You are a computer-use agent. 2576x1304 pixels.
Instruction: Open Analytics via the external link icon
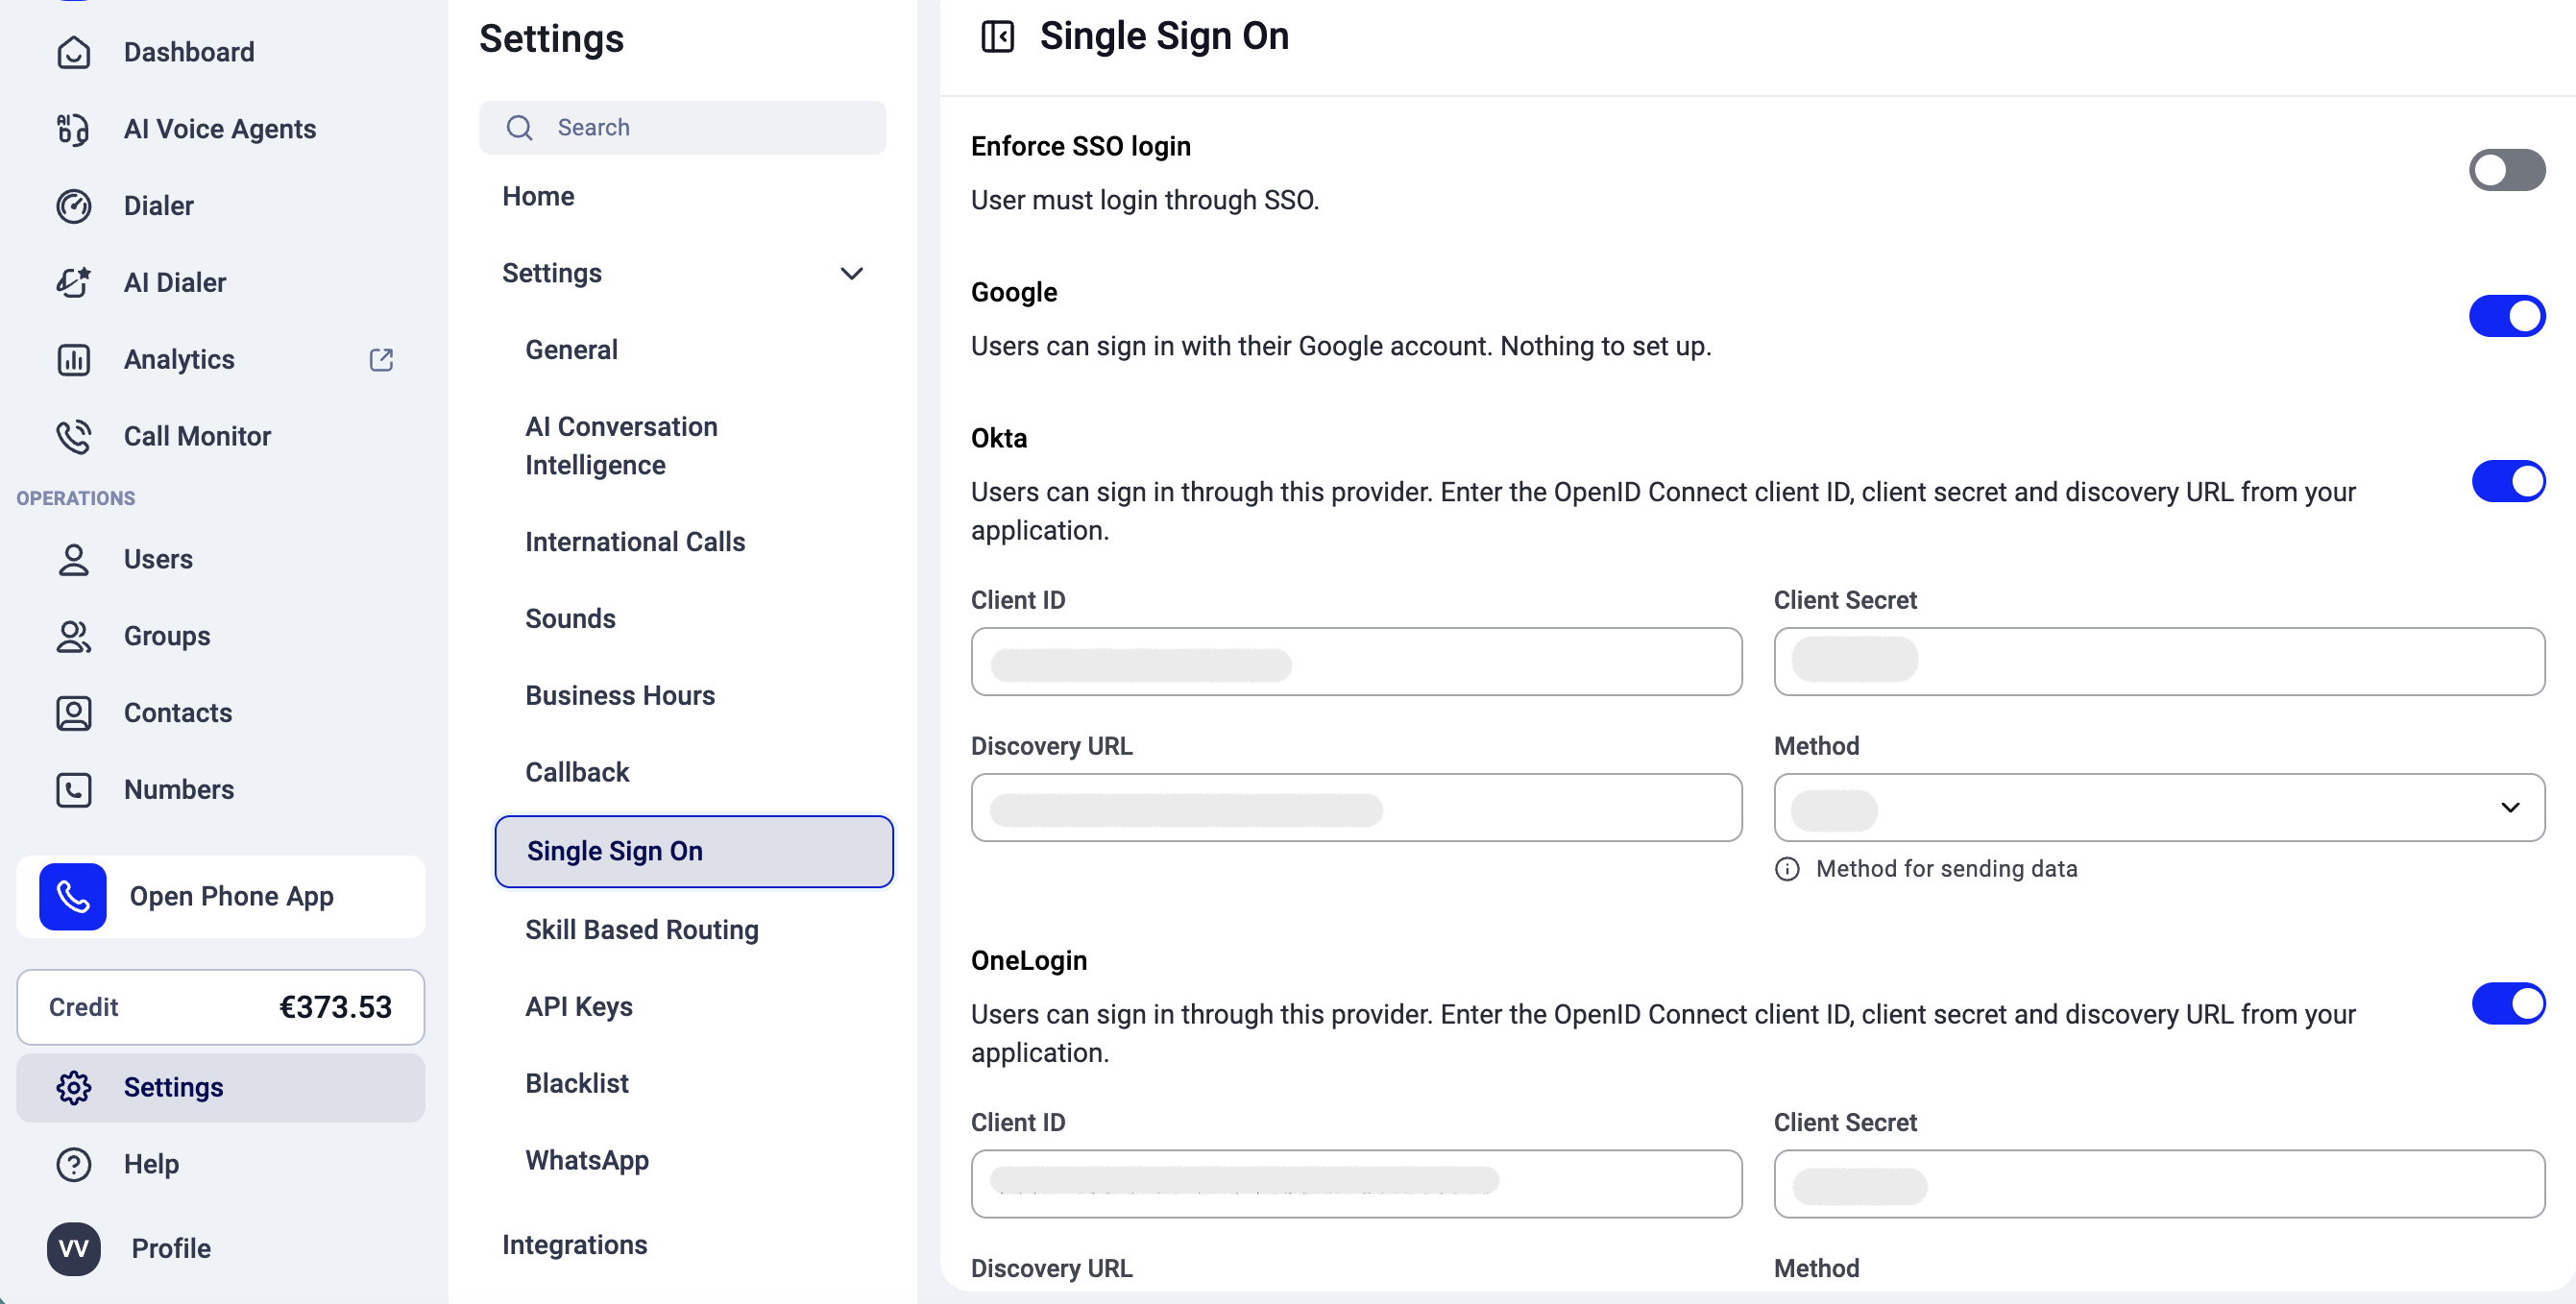click(381, 360)
